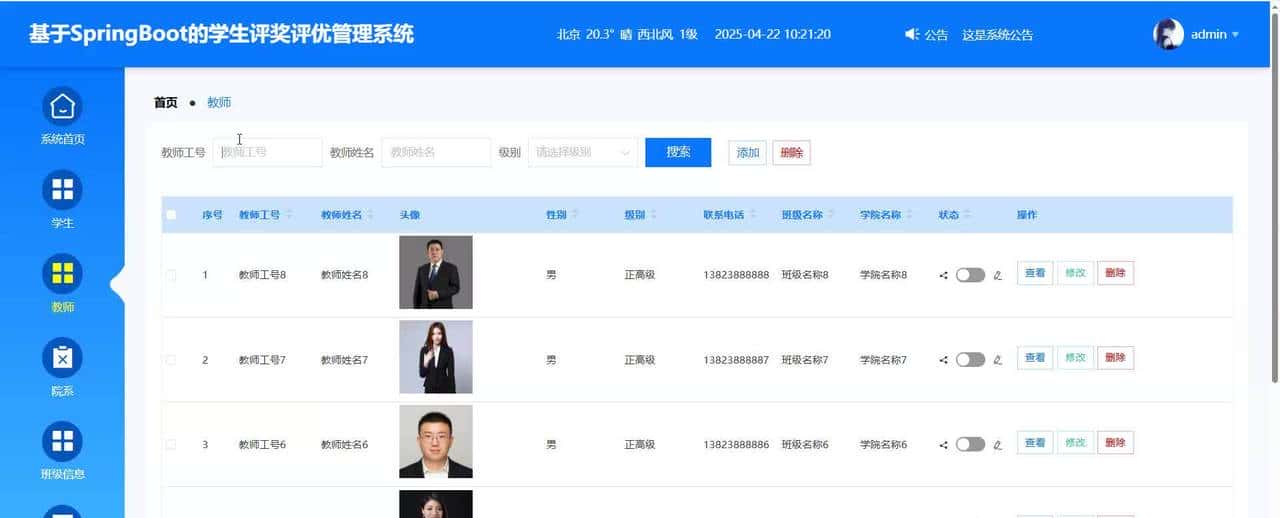Click 查看 for 教师姓名8
The image size is (1280, 518).
coord(1035,273)
